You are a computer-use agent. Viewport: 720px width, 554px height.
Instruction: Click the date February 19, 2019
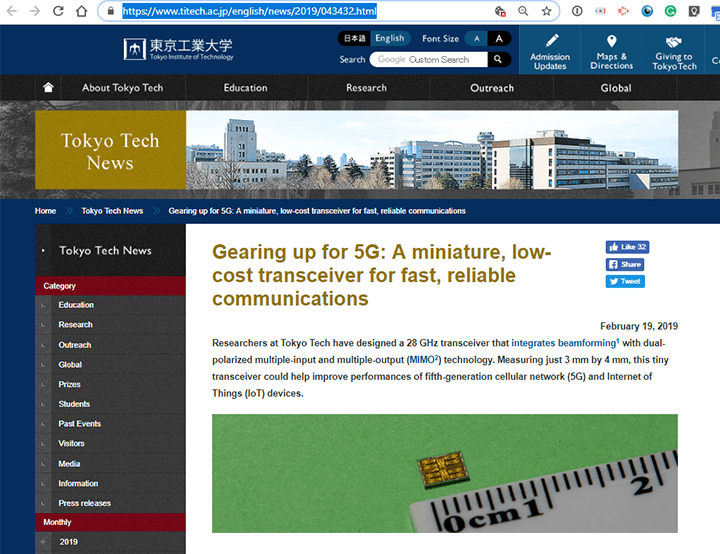coord(639,326)
